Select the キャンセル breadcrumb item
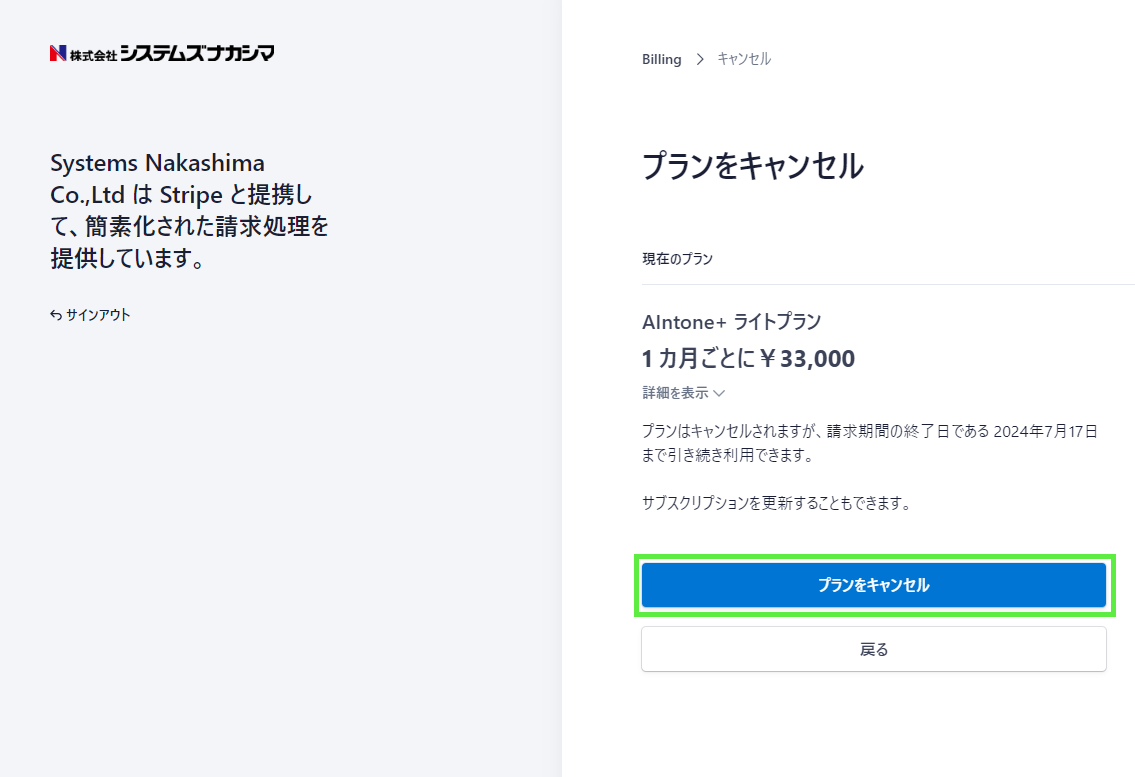1135x777 pixels. [x=744, y=59]
